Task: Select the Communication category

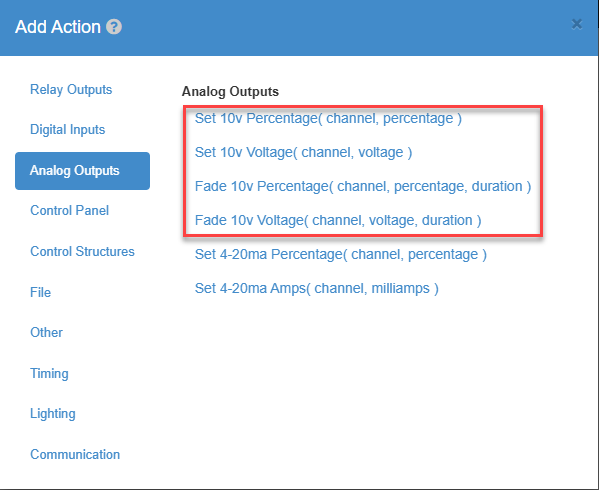Action: click(x=75, y=454)
